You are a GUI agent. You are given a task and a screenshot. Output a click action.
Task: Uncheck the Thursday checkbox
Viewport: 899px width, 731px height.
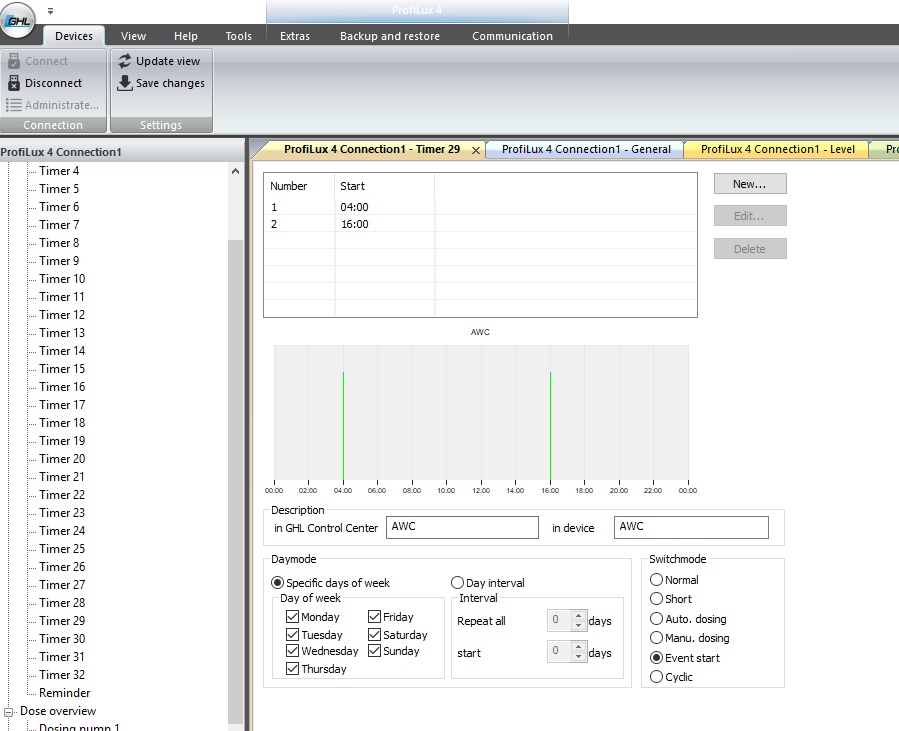(292, 669)
